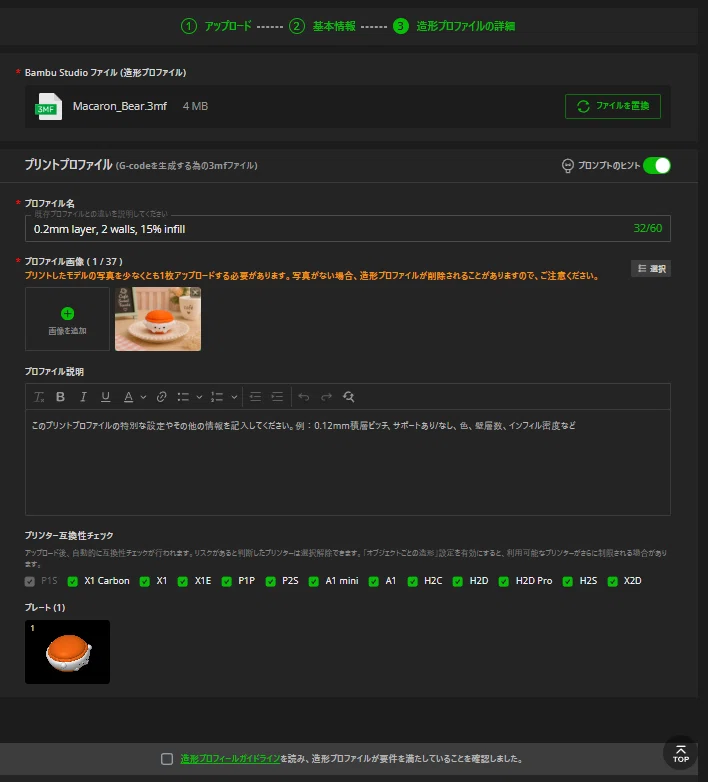This screenshot has width=708, height=782.
Task: Click the 選択 button for profile images
Action: click(x=651, y=269)
